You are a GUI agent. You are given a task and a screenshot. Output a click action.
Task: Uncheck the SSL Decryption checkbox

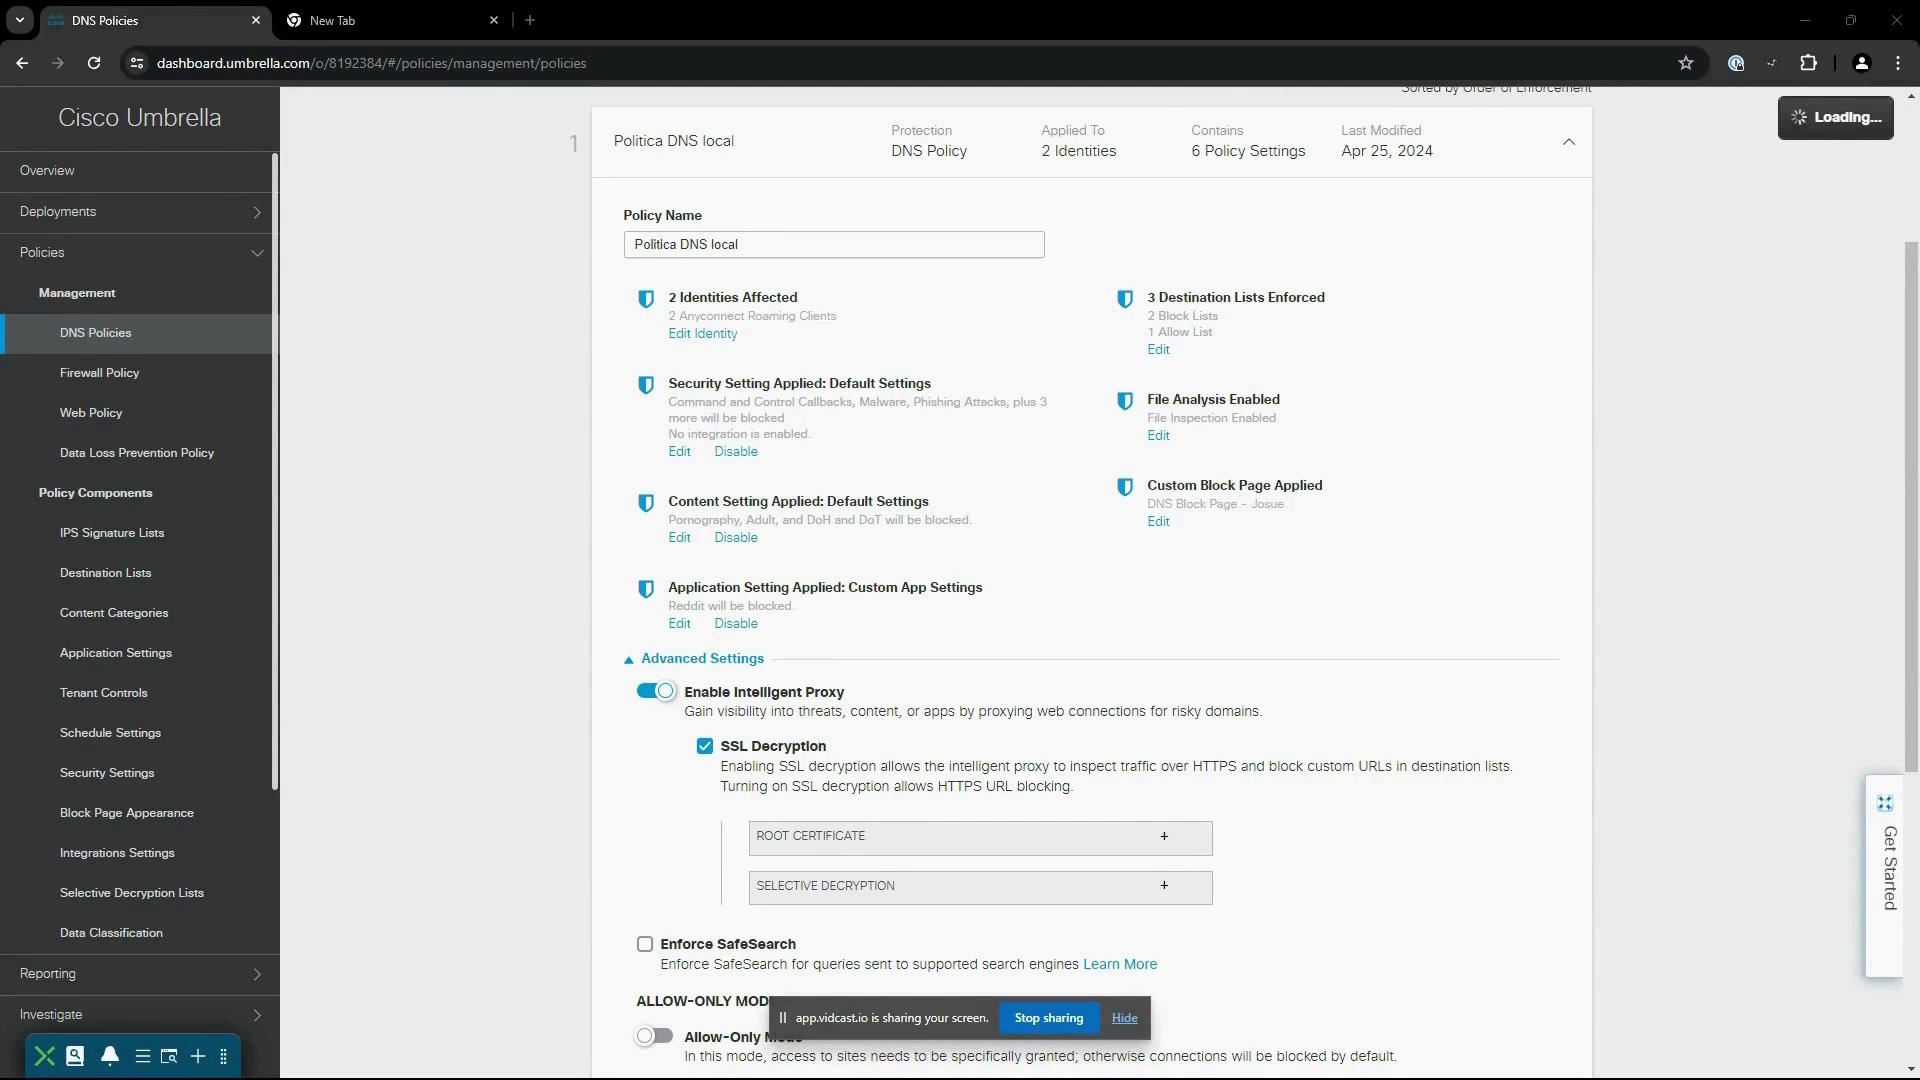[x=705, y=746]
